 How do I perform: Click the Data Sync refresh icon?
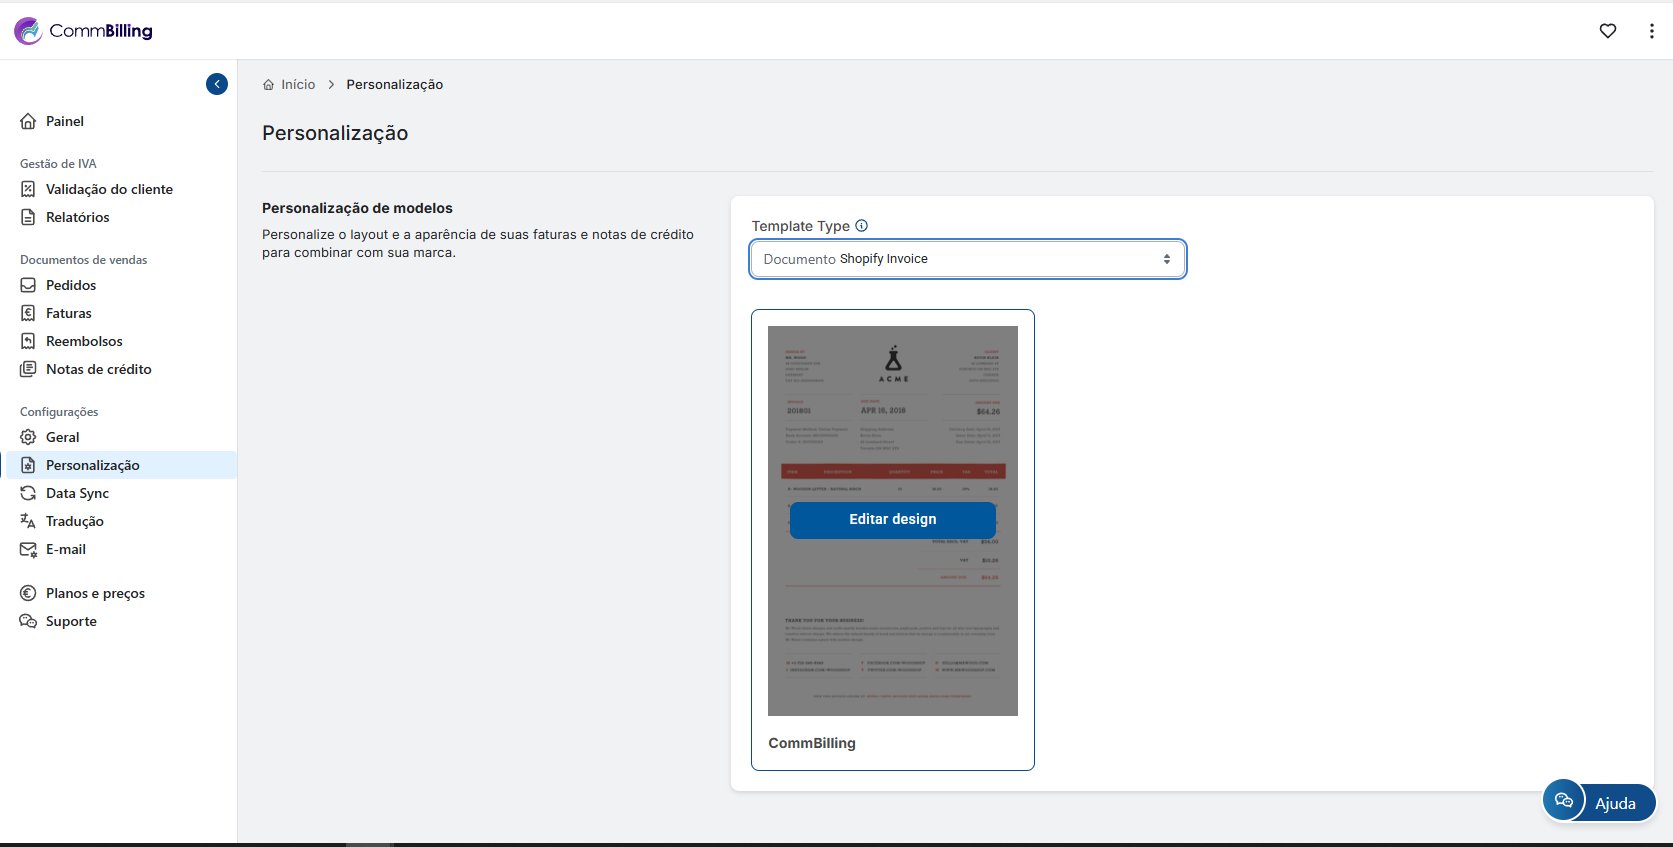tap(28, 493)
